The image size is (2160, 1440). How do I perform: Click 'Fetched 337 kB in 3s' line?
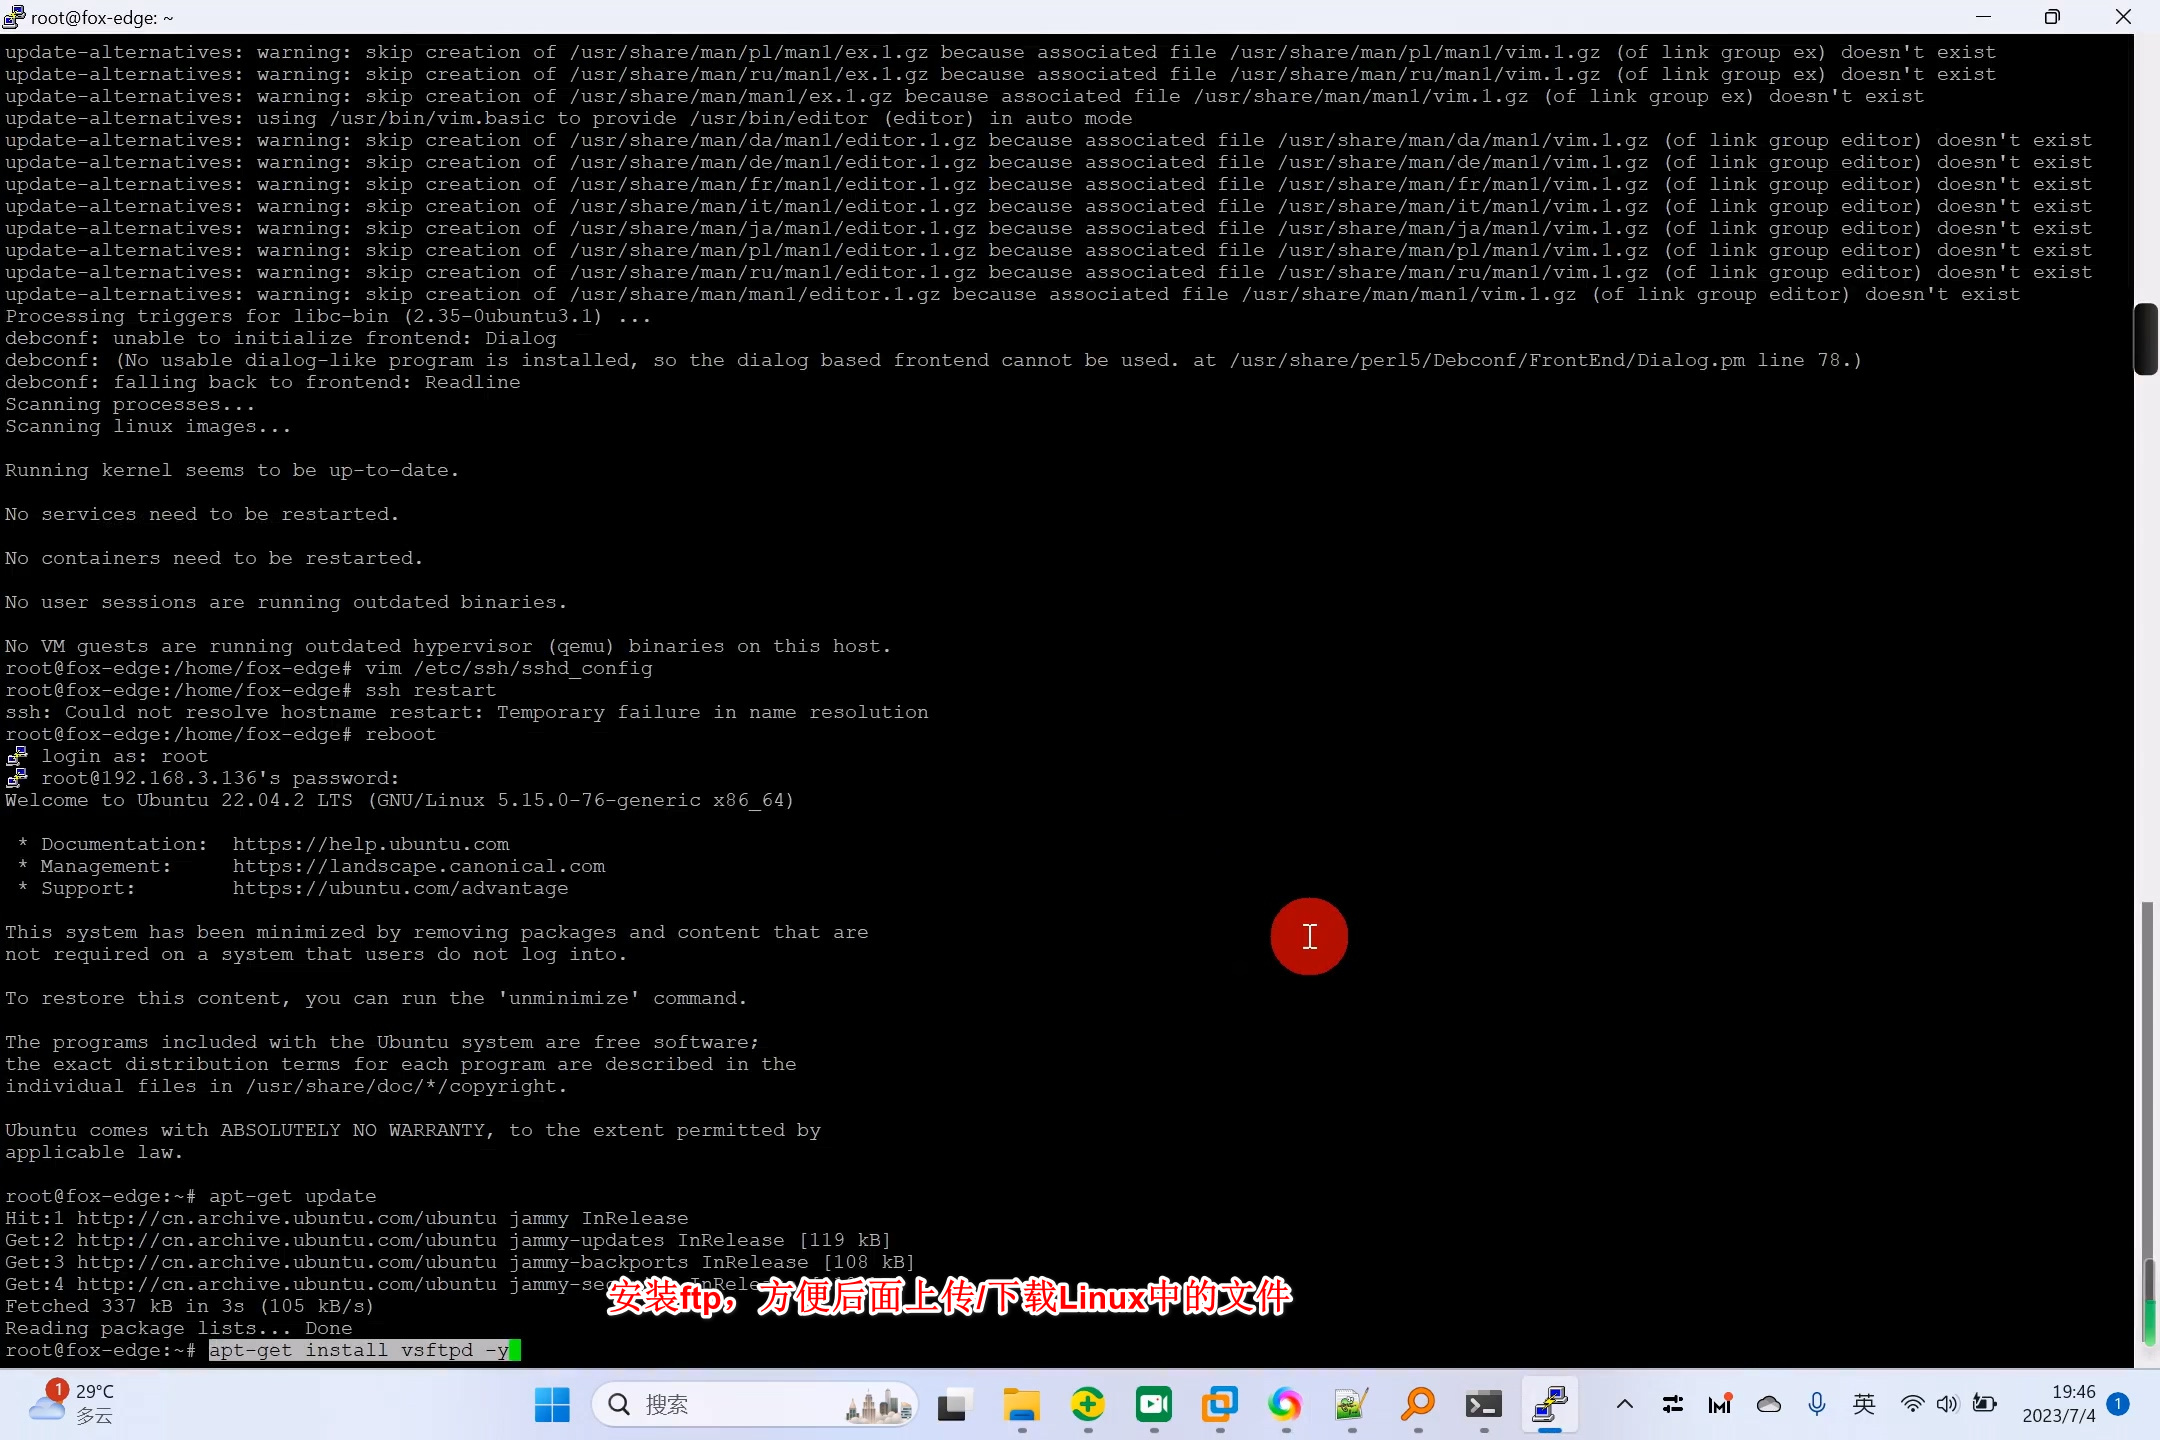coord(189,1307)
